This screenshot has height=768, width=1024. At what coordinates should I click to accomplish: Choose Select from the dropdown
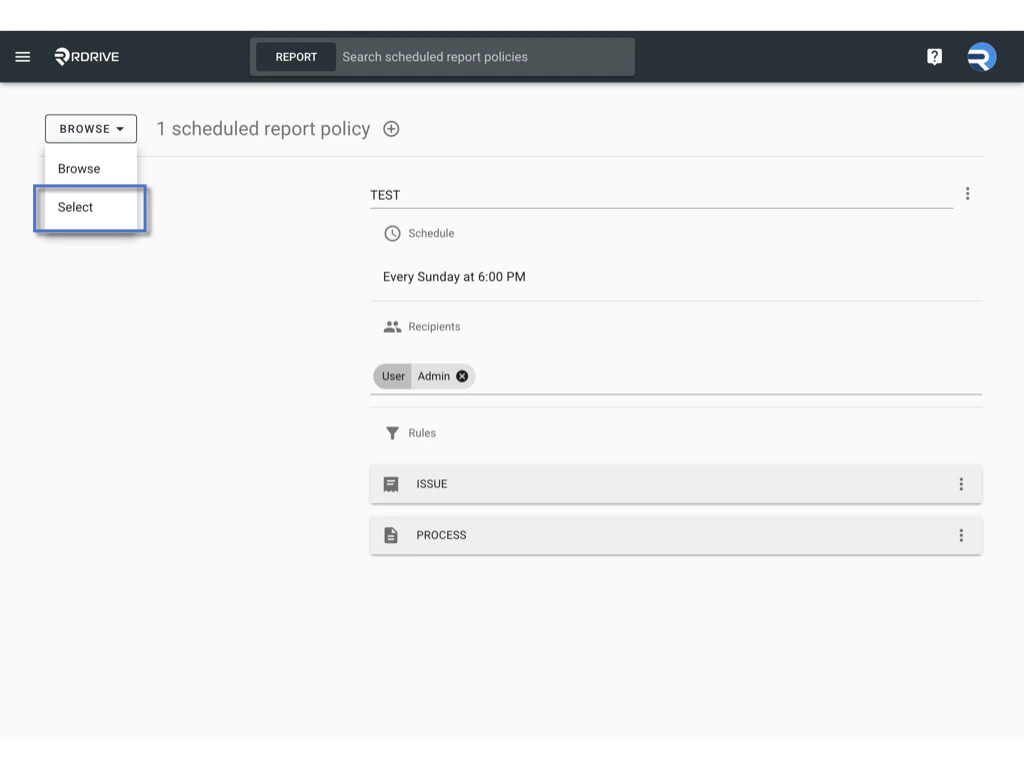point(74,207)
